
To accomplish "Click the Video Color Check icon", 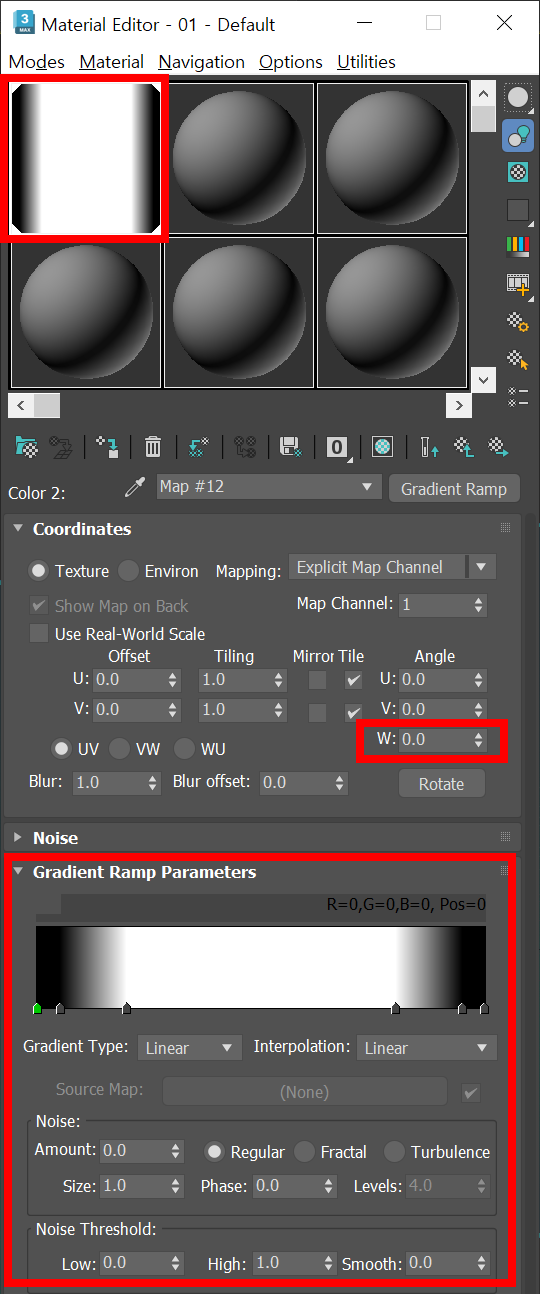I will tap(518, 246).
